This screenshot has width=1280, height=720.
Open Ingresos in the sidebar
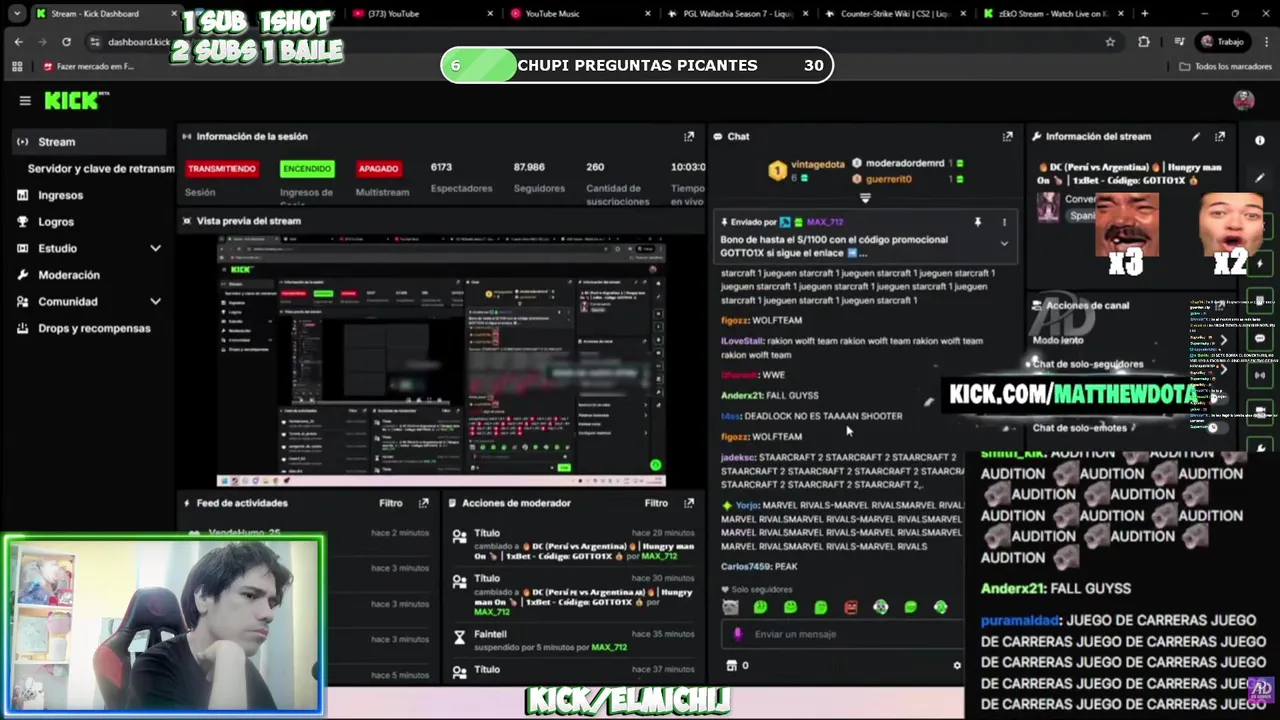pyautogui.click(x=60, y=195)
